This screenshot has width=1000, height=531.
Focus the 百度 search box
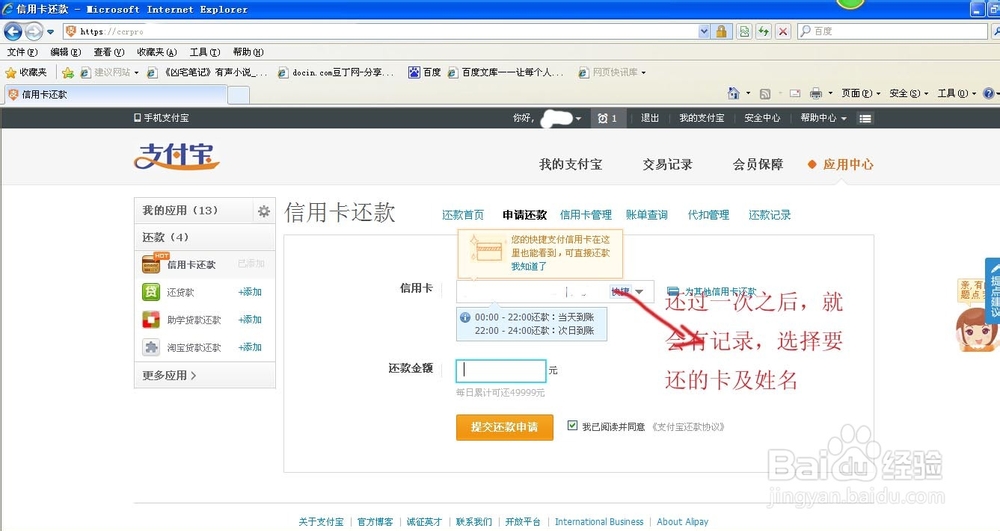892,31
